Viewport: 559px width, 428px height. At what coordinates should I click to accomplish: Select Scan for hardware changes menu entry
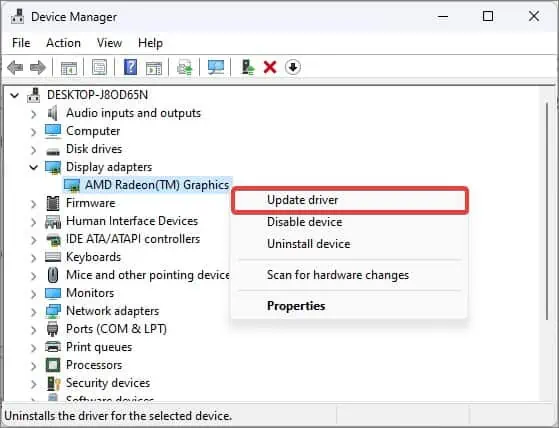349,275
